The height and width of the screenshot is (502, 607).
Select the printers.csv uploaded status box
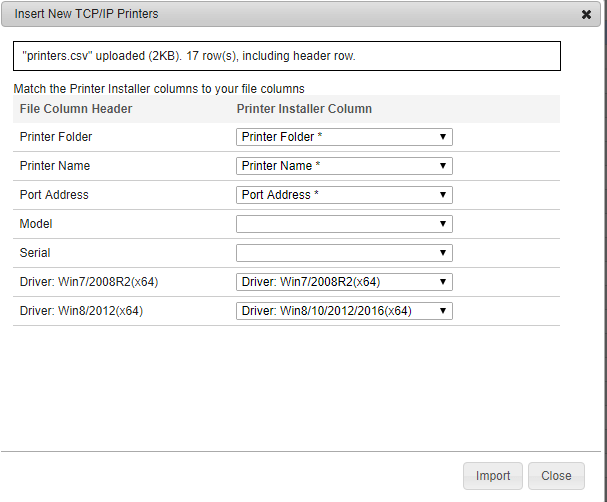tap(287, 56)
